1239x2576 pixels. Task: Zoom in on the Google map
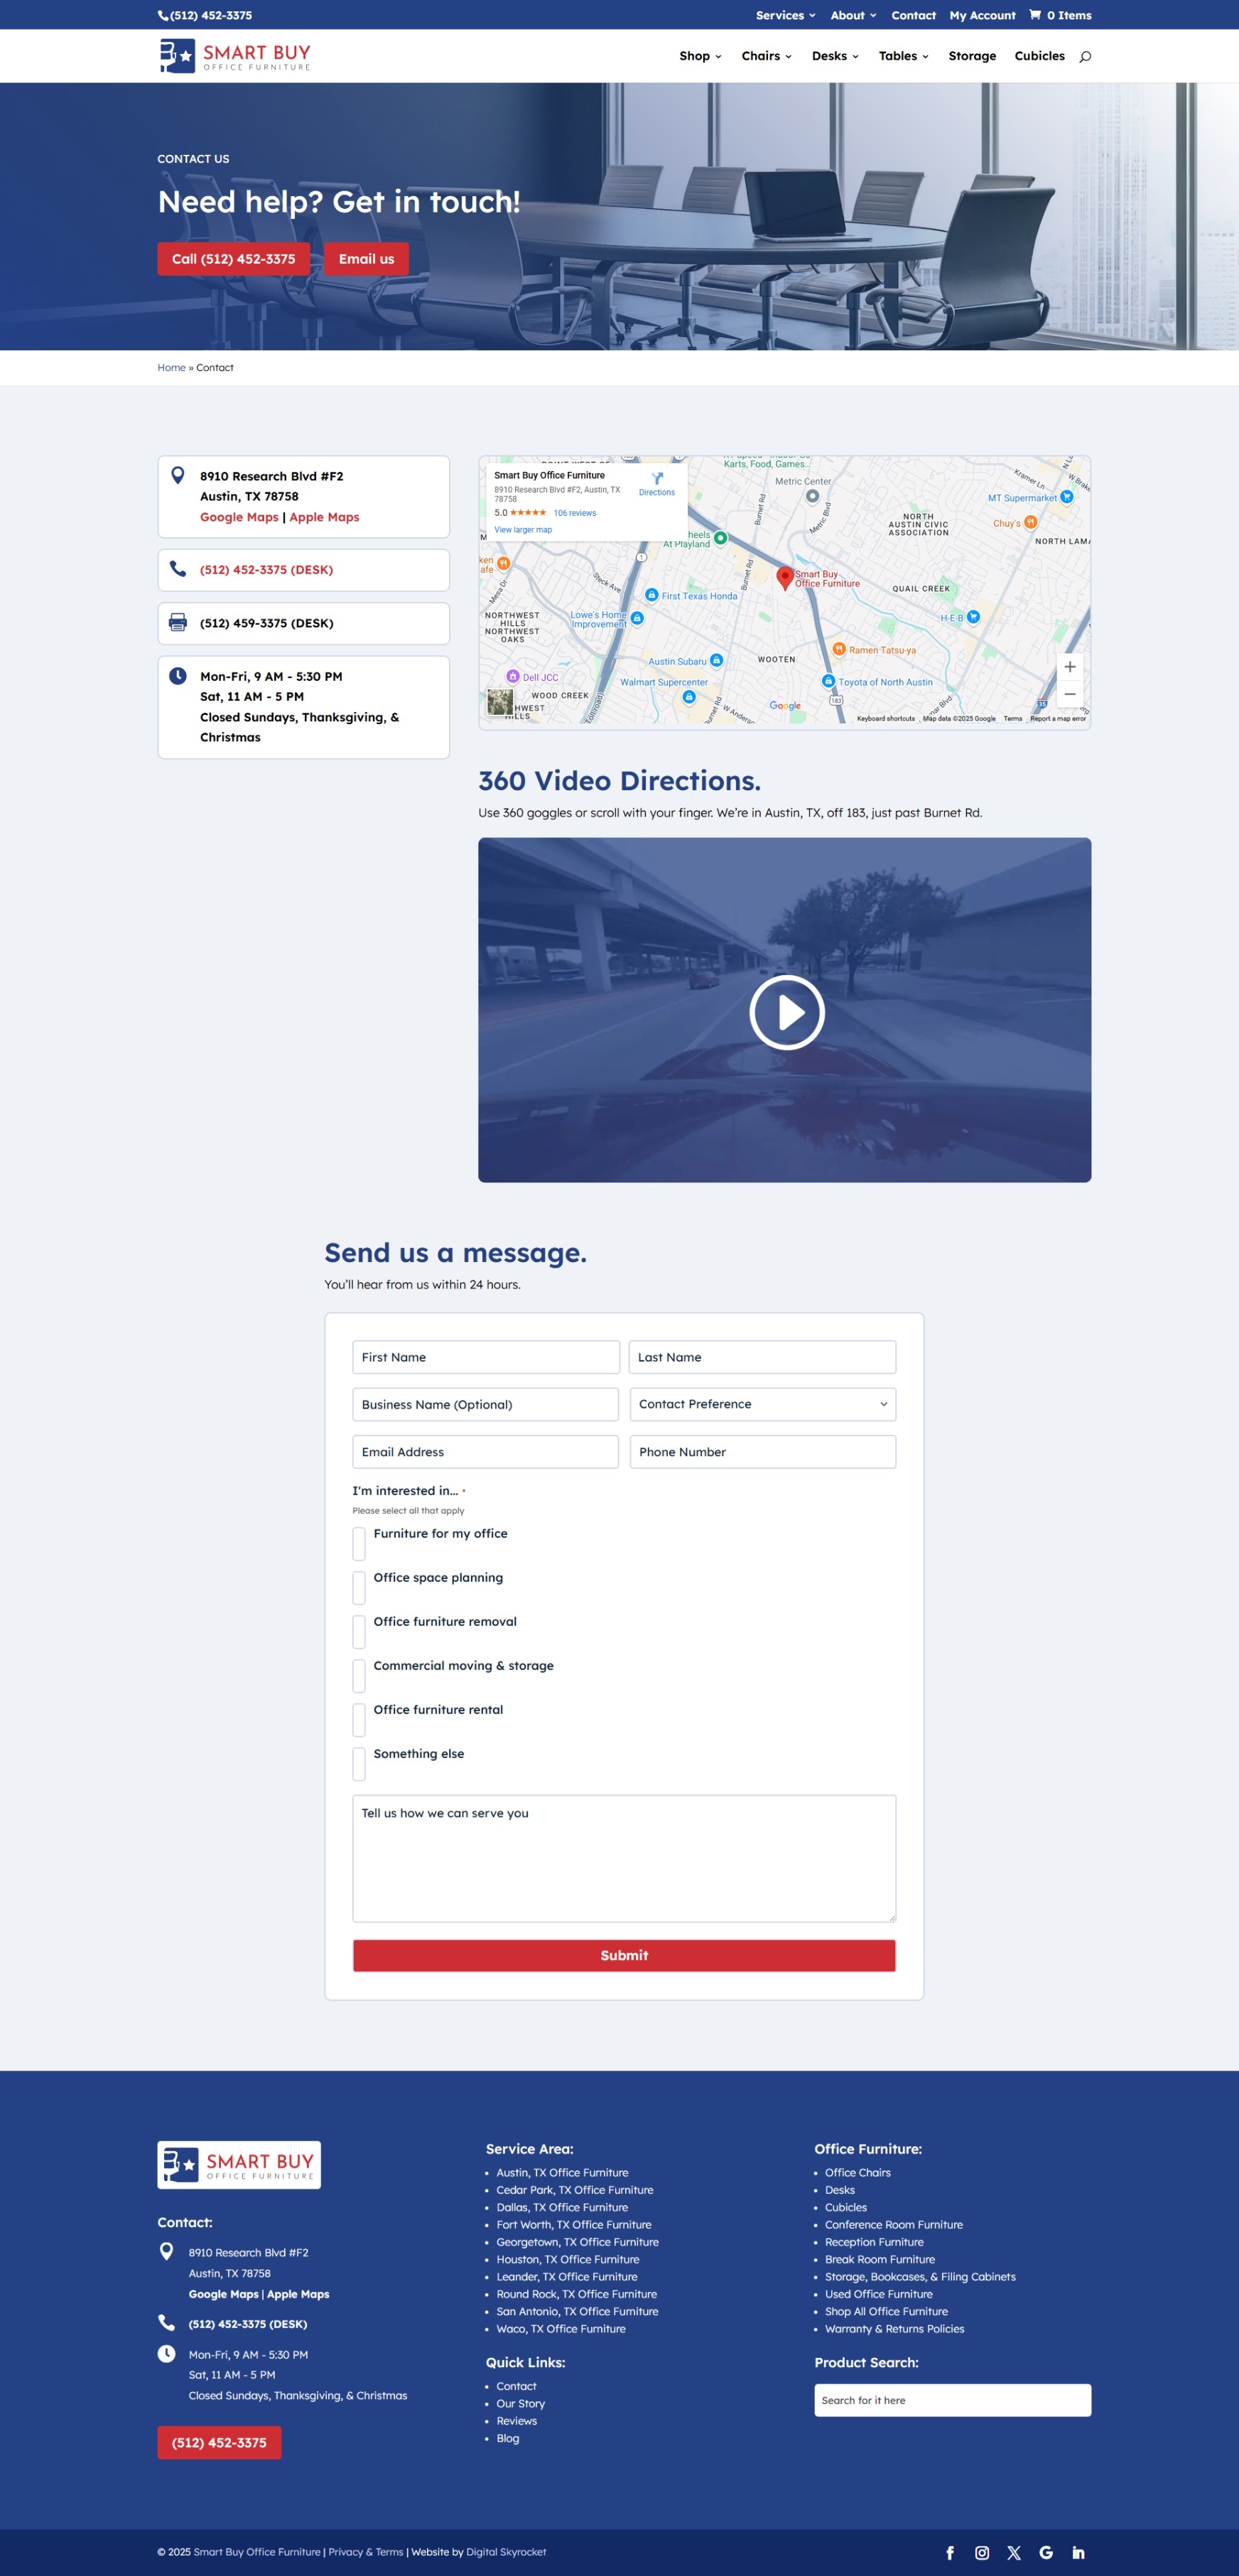coord(1069,667)
